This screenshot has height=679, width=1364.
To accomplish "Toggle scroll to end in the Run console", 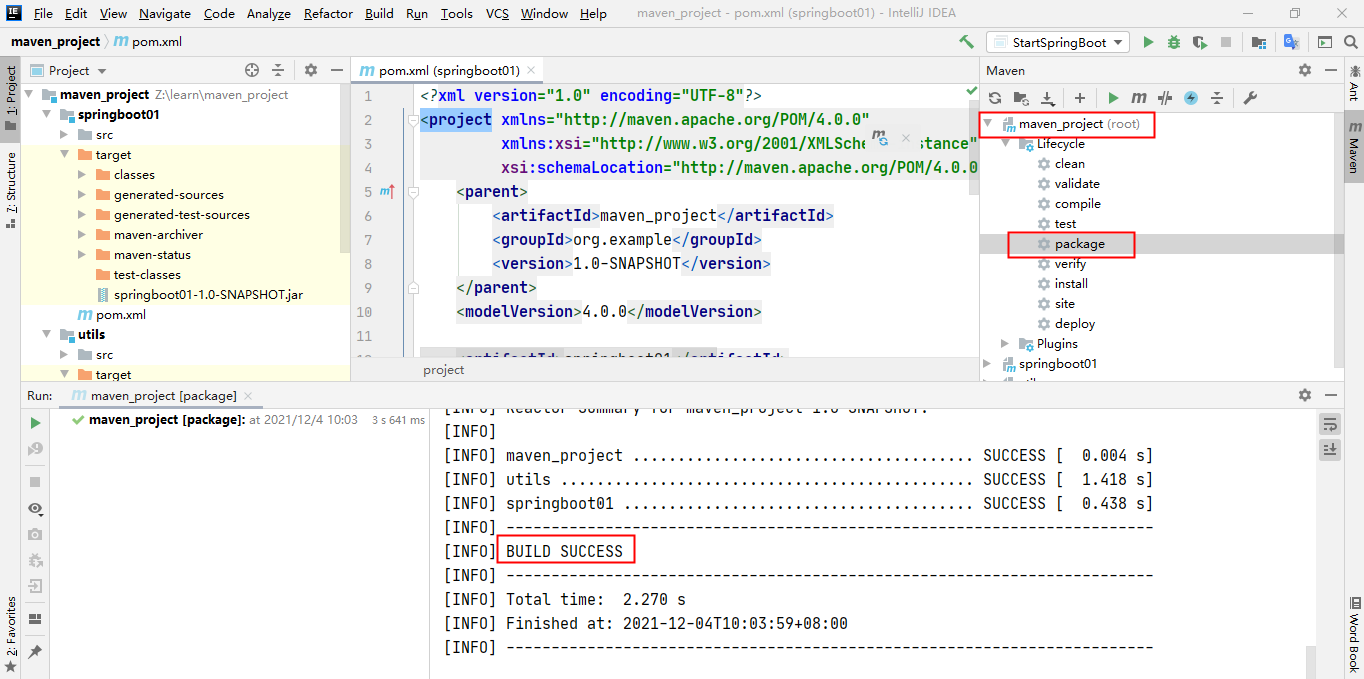I will click(x=1329, y=449).
